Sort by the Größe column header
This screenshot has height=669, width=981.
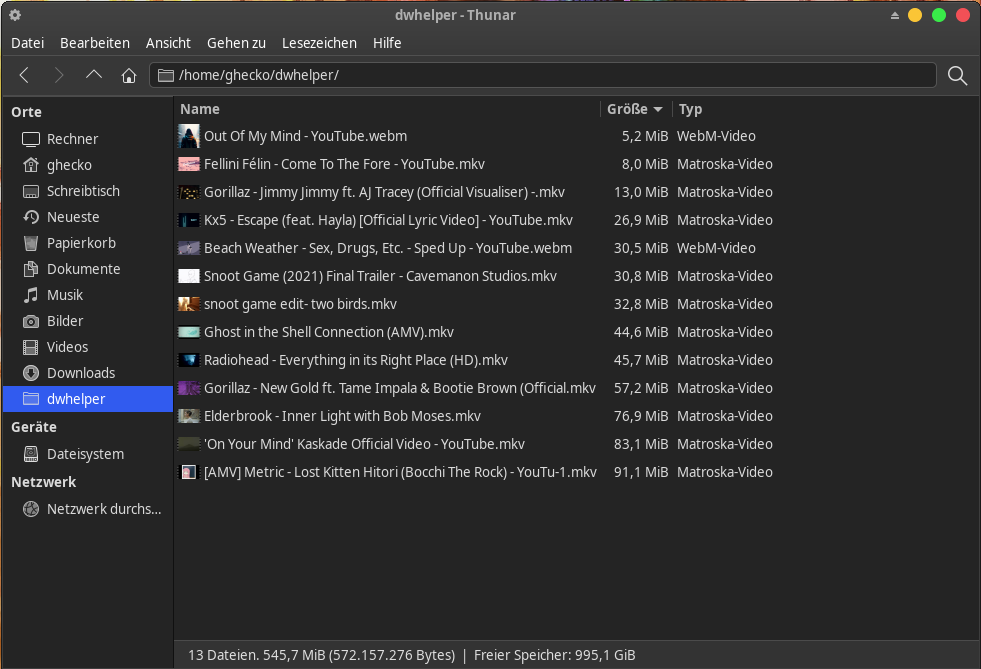635,109
